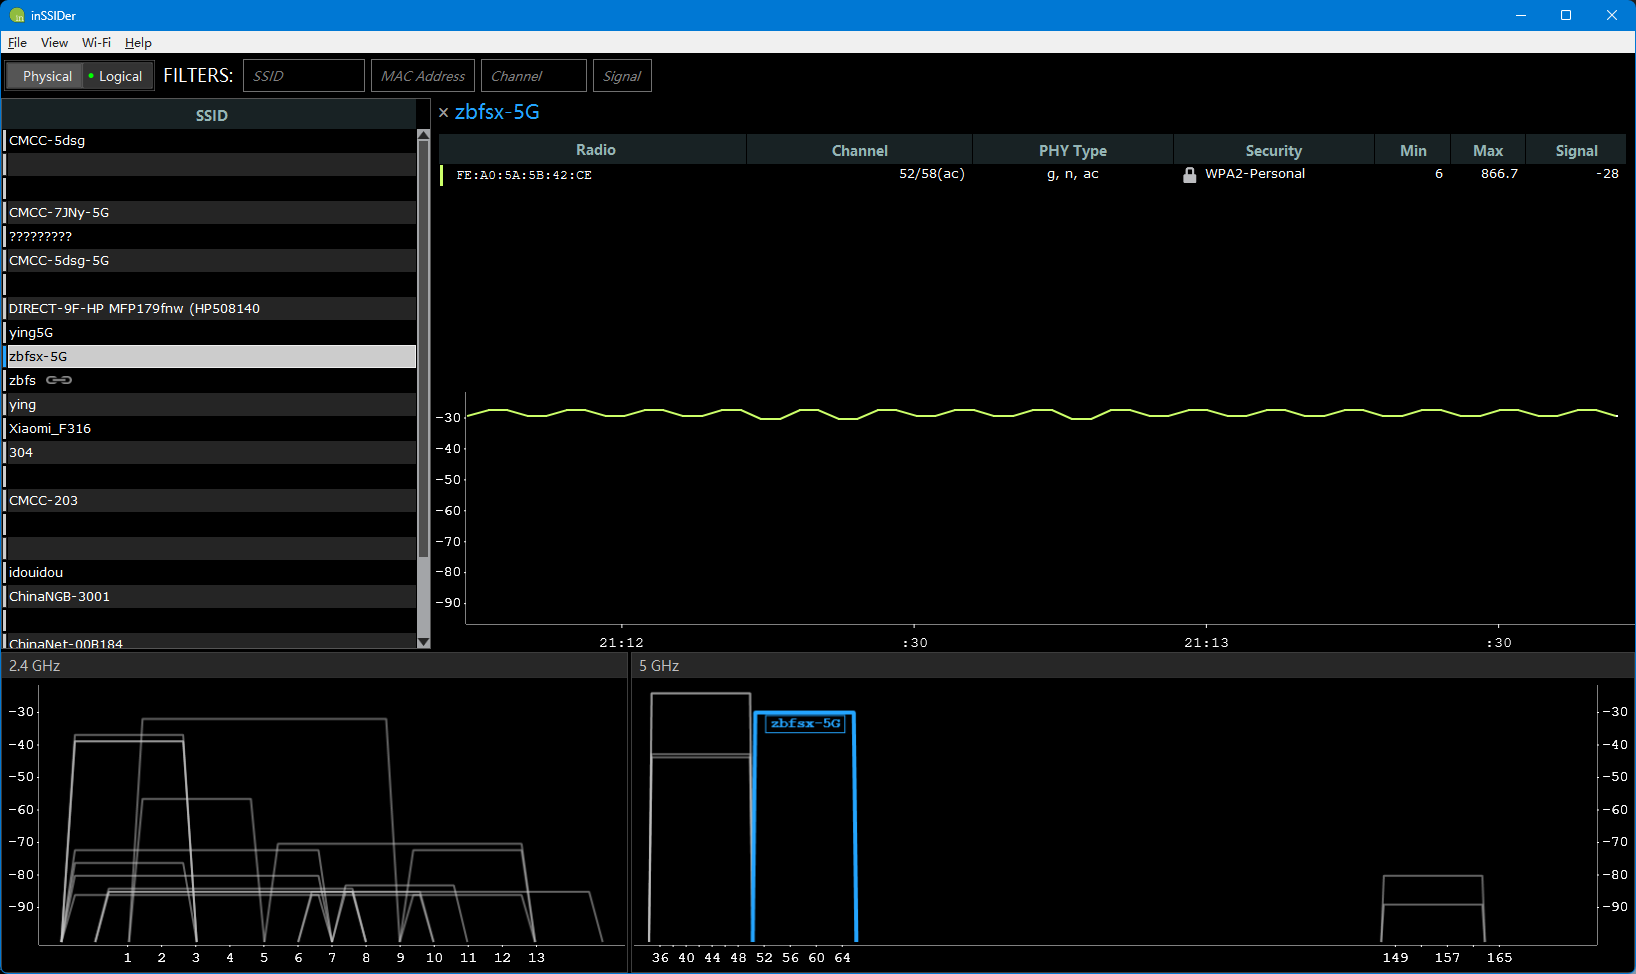Sort by the Signal column header

point(1575,150)
